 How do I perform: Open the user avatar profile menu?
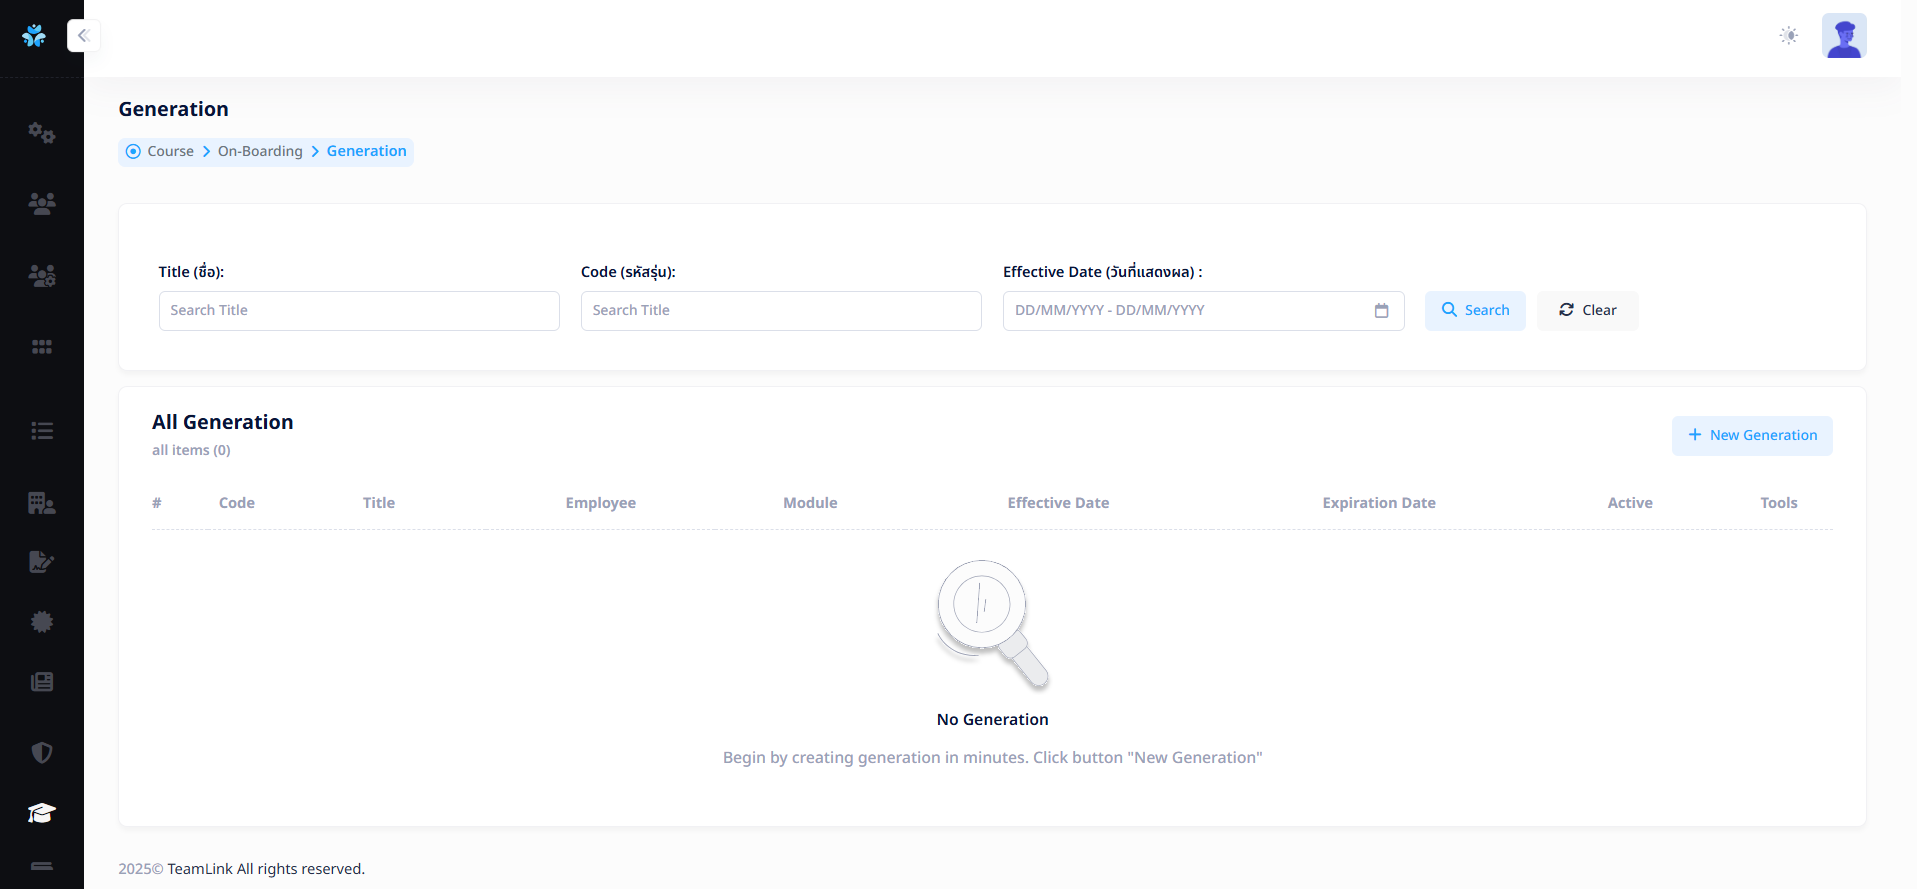pos(1844,36)
